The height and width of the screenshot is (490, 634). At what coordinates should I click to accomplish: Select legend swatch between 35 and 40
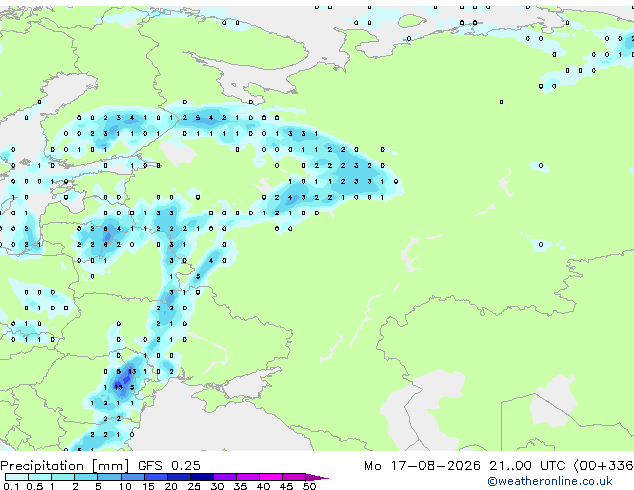[x=248, y=477]
